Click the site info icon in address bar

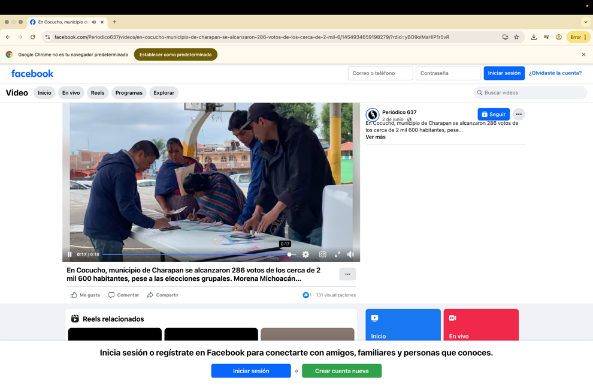(x=48, y=37)
